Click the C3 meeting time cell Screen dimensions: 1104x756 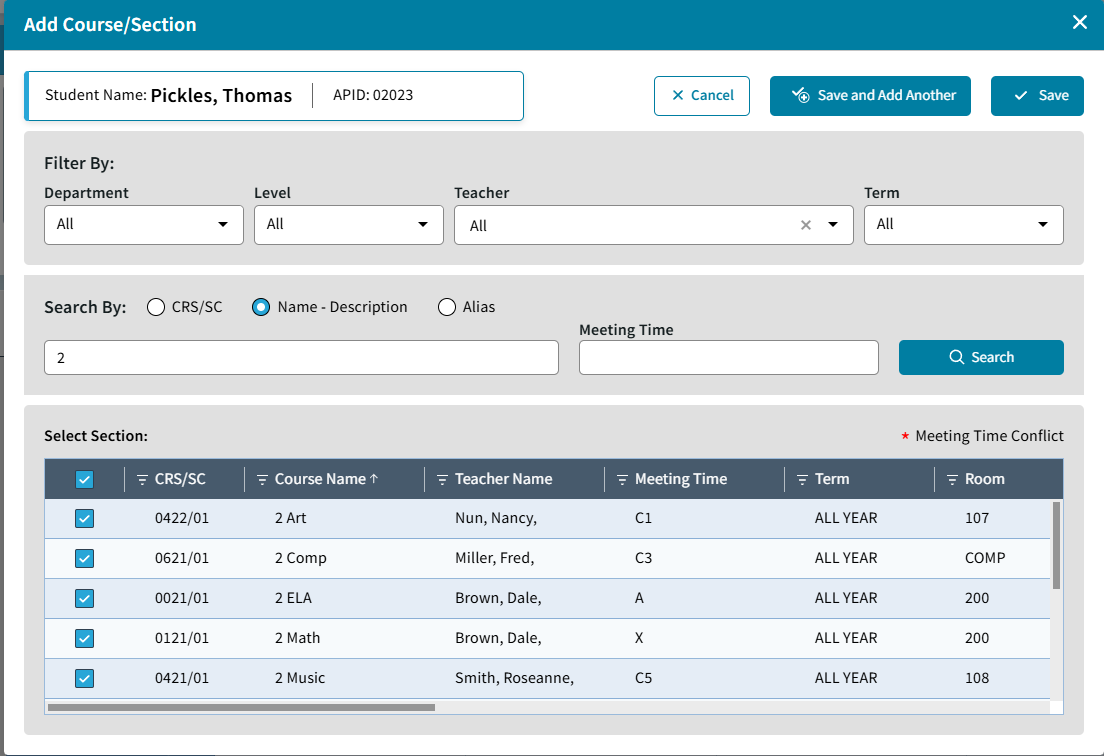coord(644,558)
